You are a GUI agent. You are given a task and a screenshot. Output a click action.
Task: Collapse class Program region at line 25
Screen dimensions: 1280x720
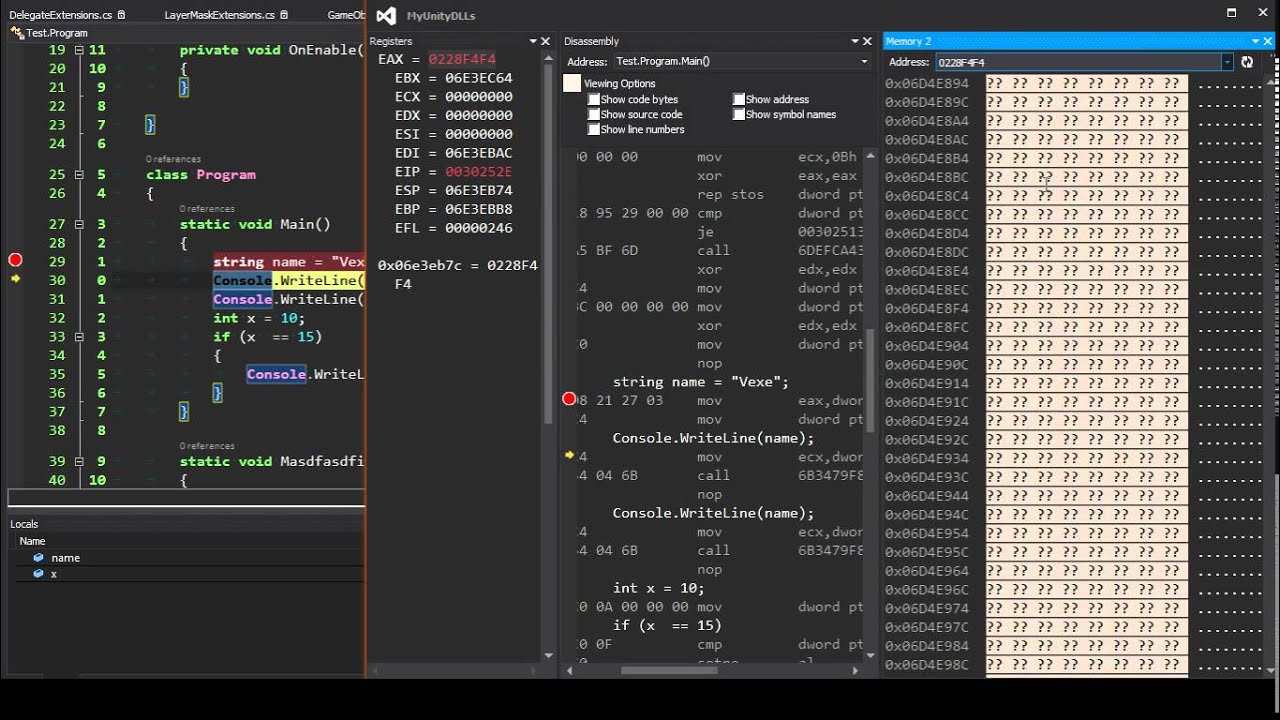click(78, 174)
